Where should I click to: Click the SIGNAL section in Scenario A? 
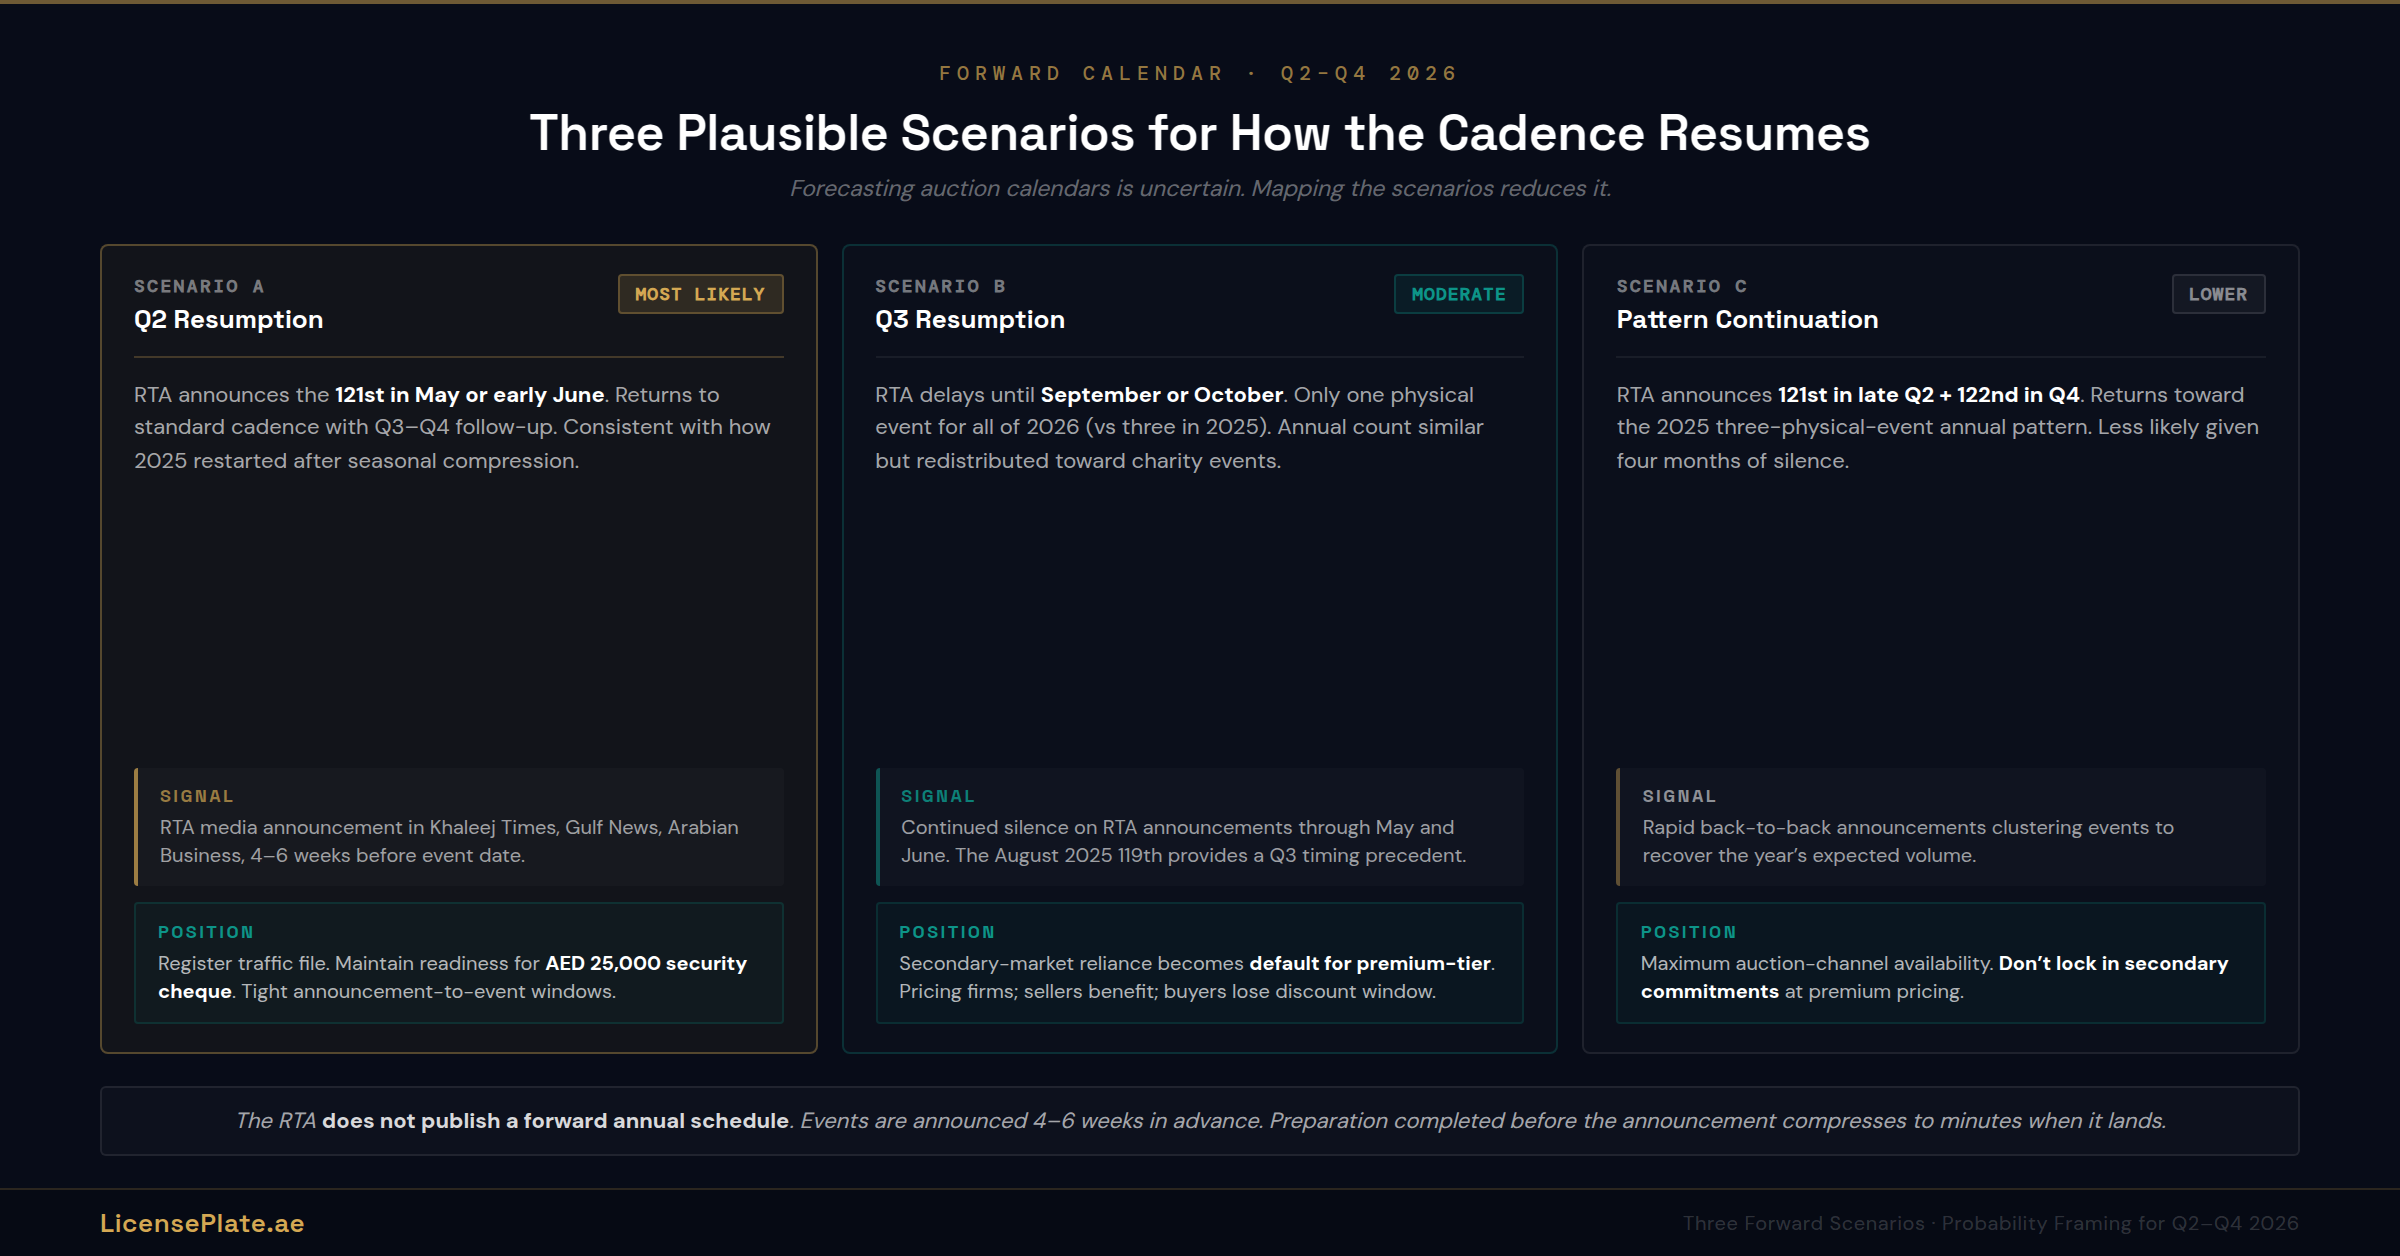(x=458, y=826)
